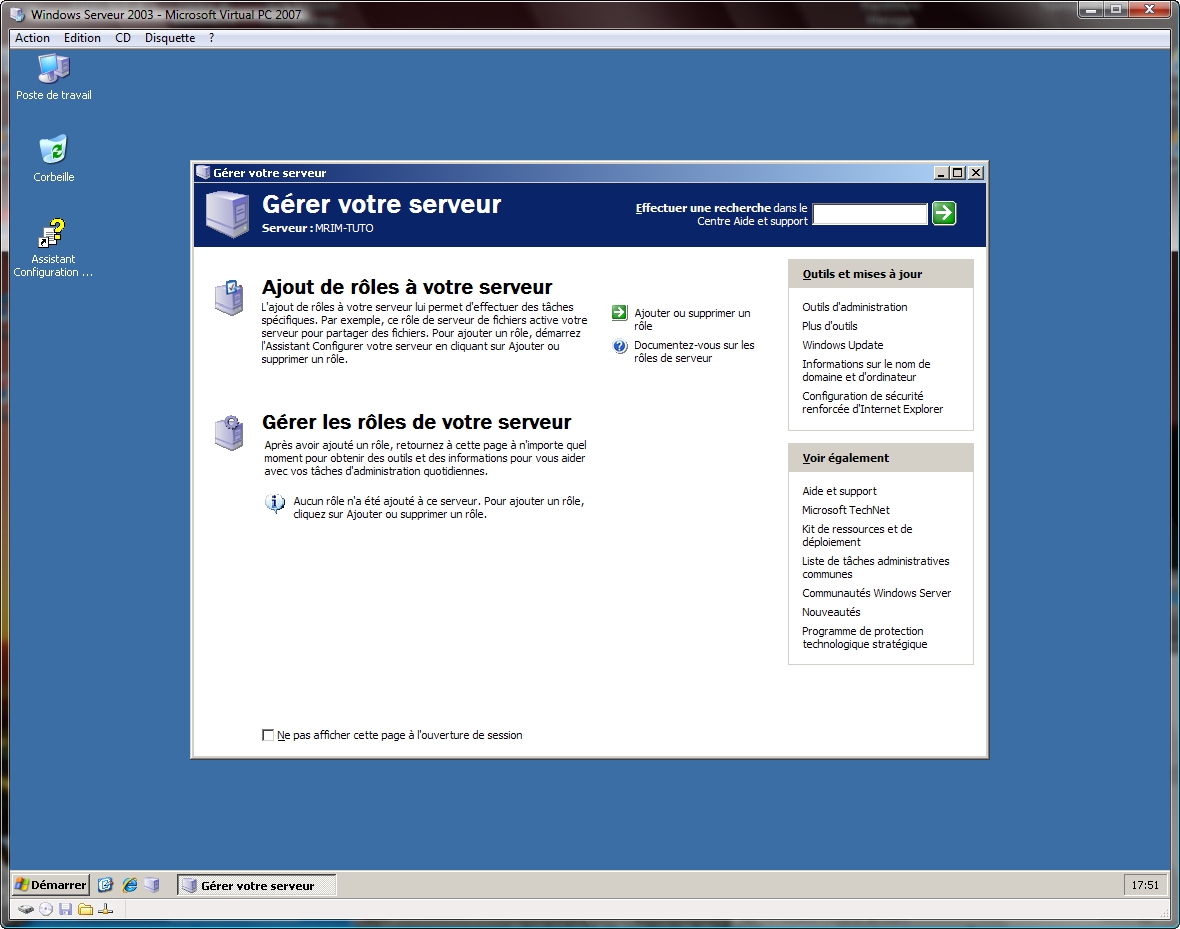Click the server quick launch icon
The width and height of the screenshot is (1180, 929).
152,885
